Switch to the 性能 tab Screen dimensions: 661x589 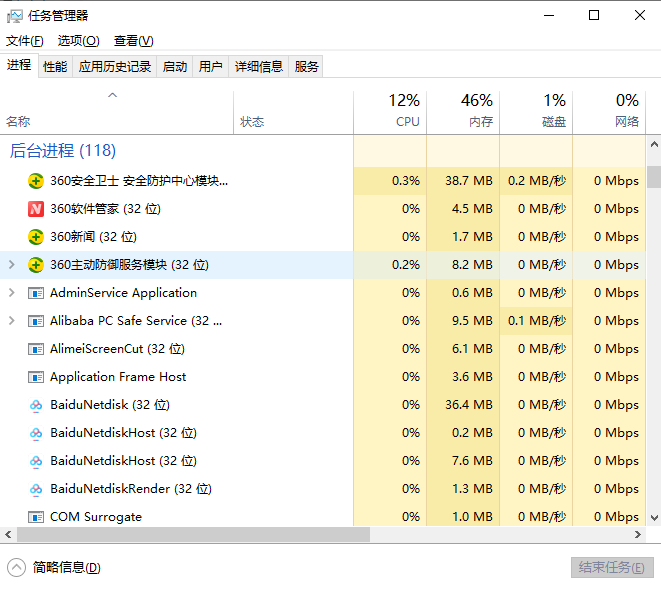click(x=55, y=66)
